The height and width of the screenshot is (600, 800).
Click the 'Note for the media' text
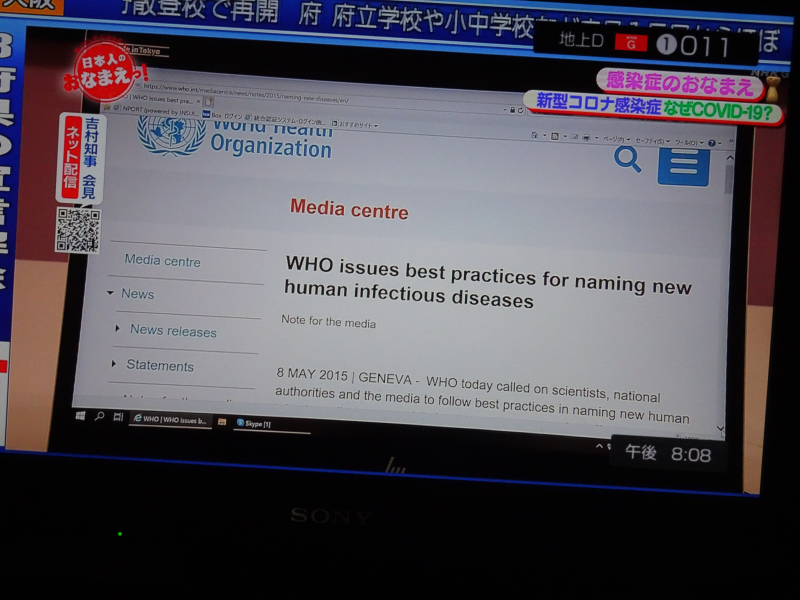pos(329,321)
